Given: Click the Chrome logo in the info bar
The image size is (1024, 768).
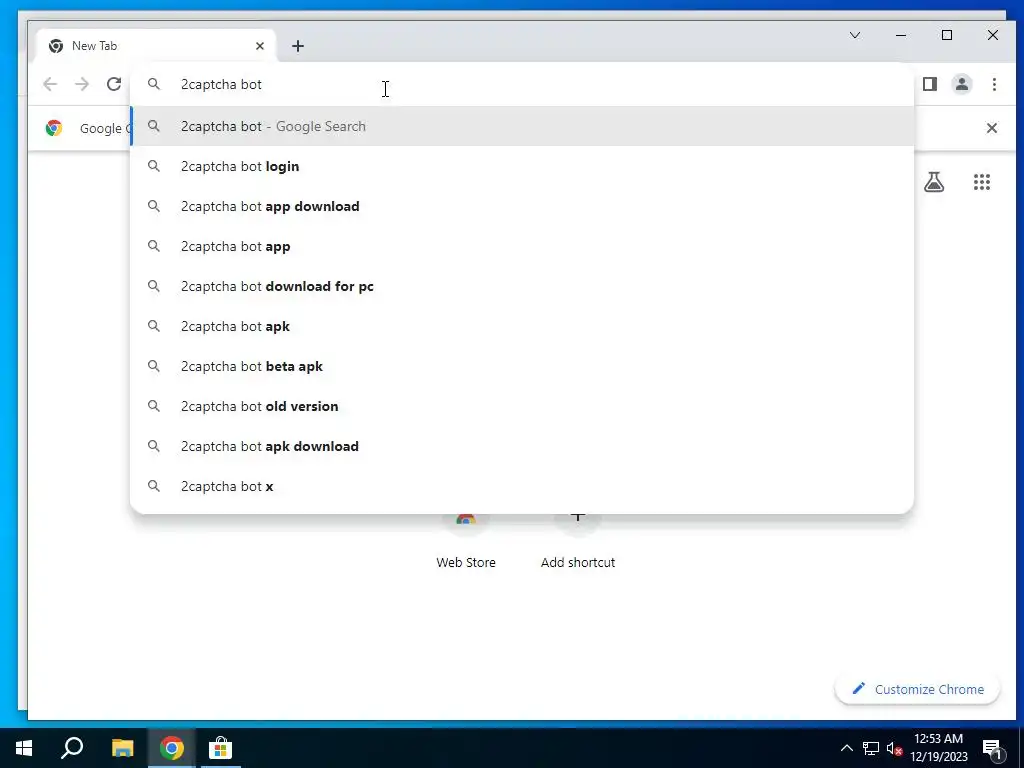Looking at the screenshot, I should pos(54,128).
